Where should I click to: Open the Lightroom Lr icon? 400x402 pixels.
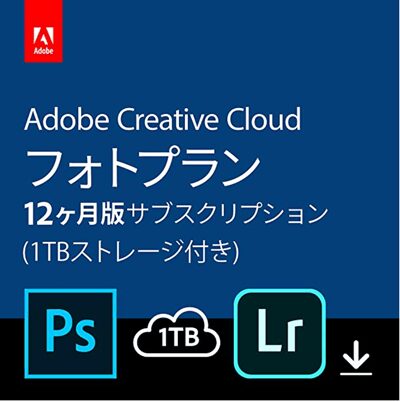click(280, 334)
